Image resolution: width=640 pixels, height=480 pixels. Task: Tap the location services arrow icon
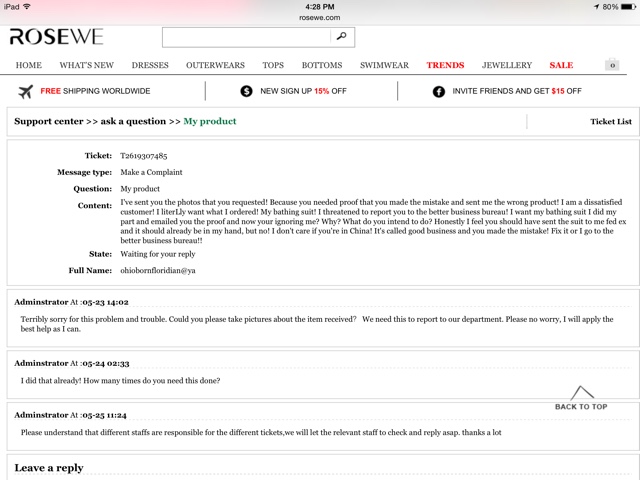pyautogui.click(x=596, y=7)
